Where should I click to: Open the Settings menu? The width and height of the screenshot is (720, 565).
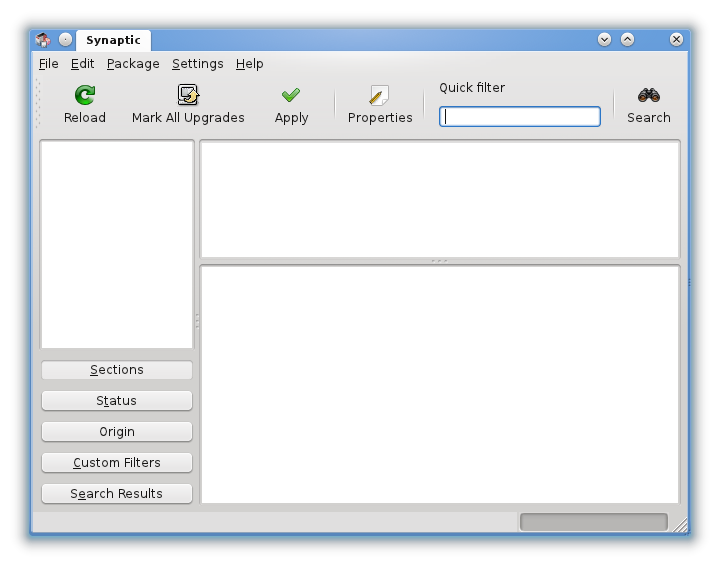pyautogui.click(x=197, y=64)
